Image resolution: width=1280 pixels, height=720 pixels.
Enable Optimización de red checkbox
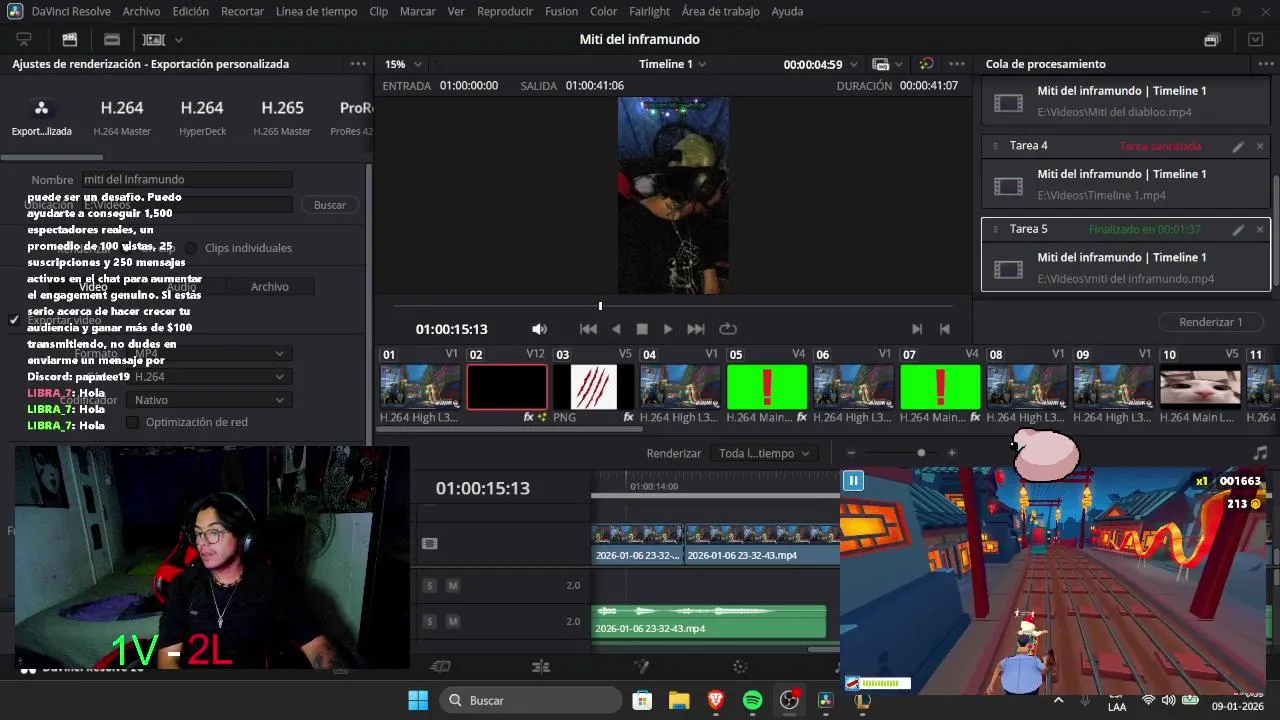(x=132, y=422)
